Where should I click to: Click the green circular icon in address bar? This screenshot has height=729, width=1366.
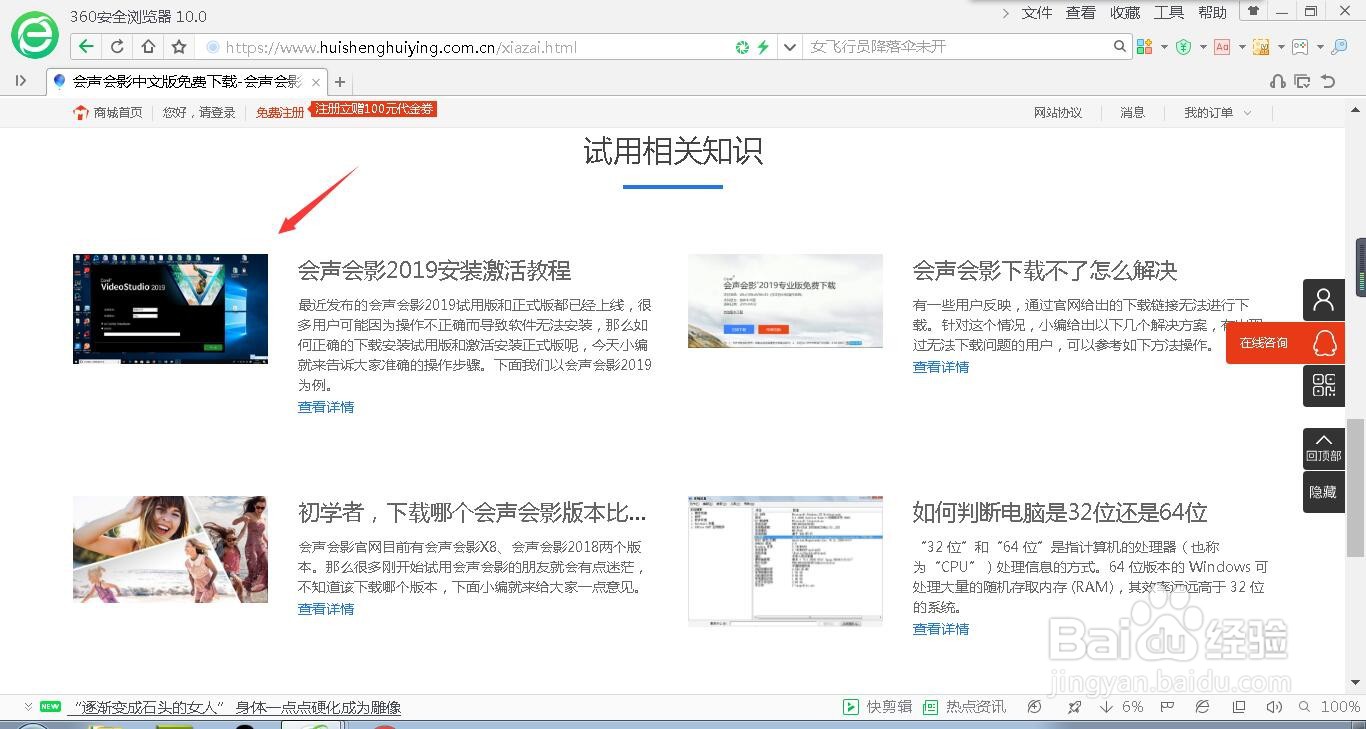(742, 47)
